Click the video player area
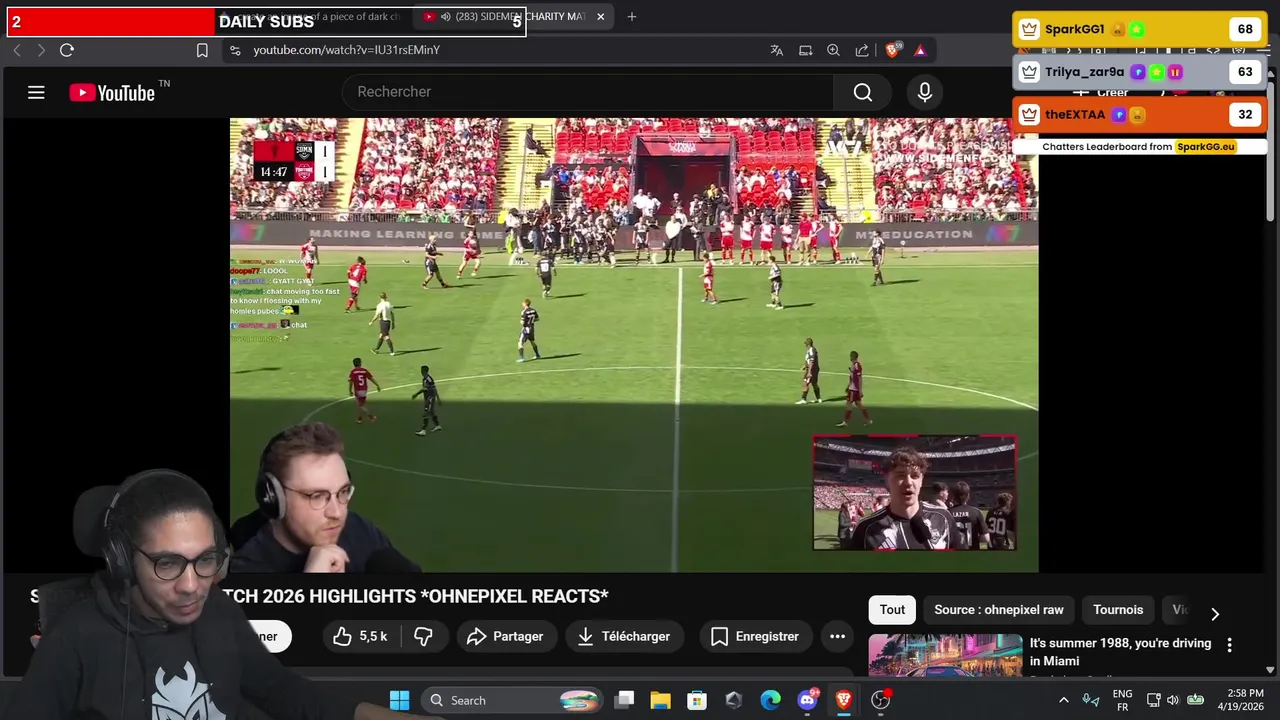This screenshot has width=1280, height=720. (x=634, y=345)
